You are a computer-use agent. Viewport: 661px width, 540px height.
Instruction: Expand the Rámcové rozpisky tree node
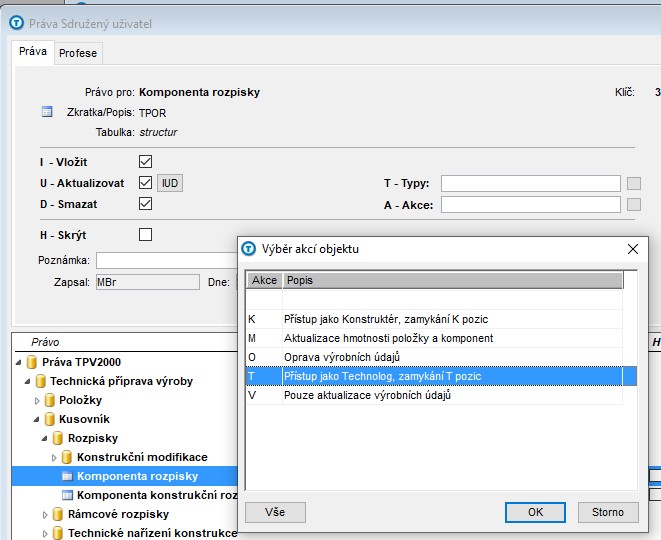tap(45, 514)
